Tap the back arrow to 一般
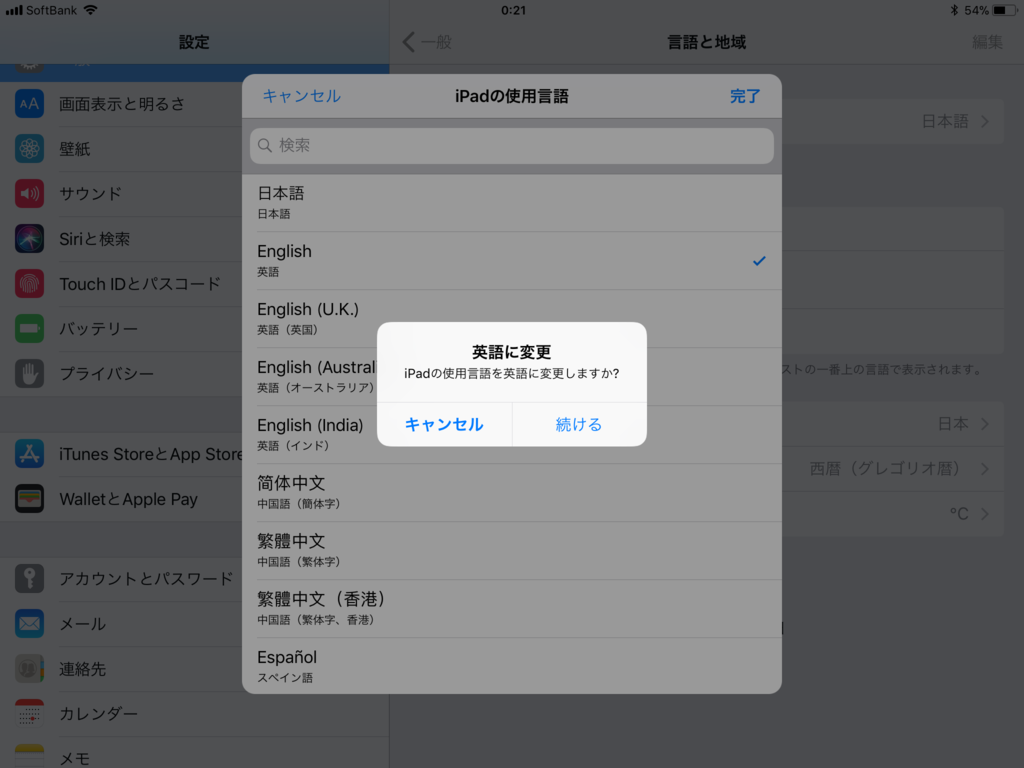Viewport: 1024px width, 768px height. [x=409, y=42]
